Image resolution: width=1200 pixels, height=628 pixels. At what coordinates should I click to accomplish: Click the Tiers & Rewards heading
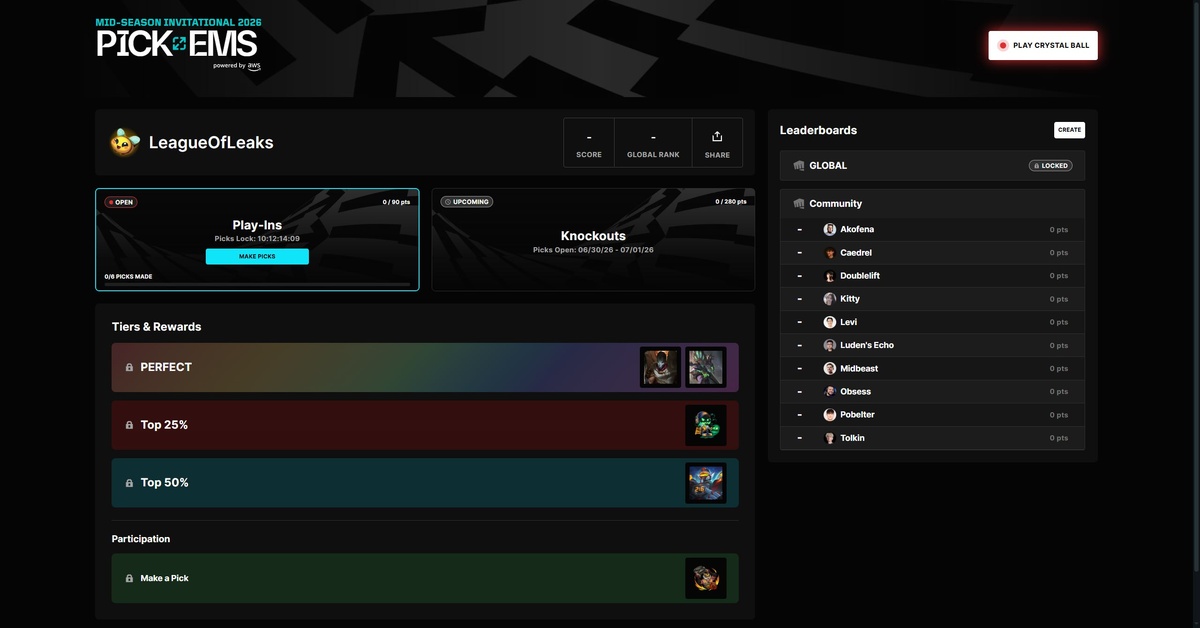click(x=156, y=327)
